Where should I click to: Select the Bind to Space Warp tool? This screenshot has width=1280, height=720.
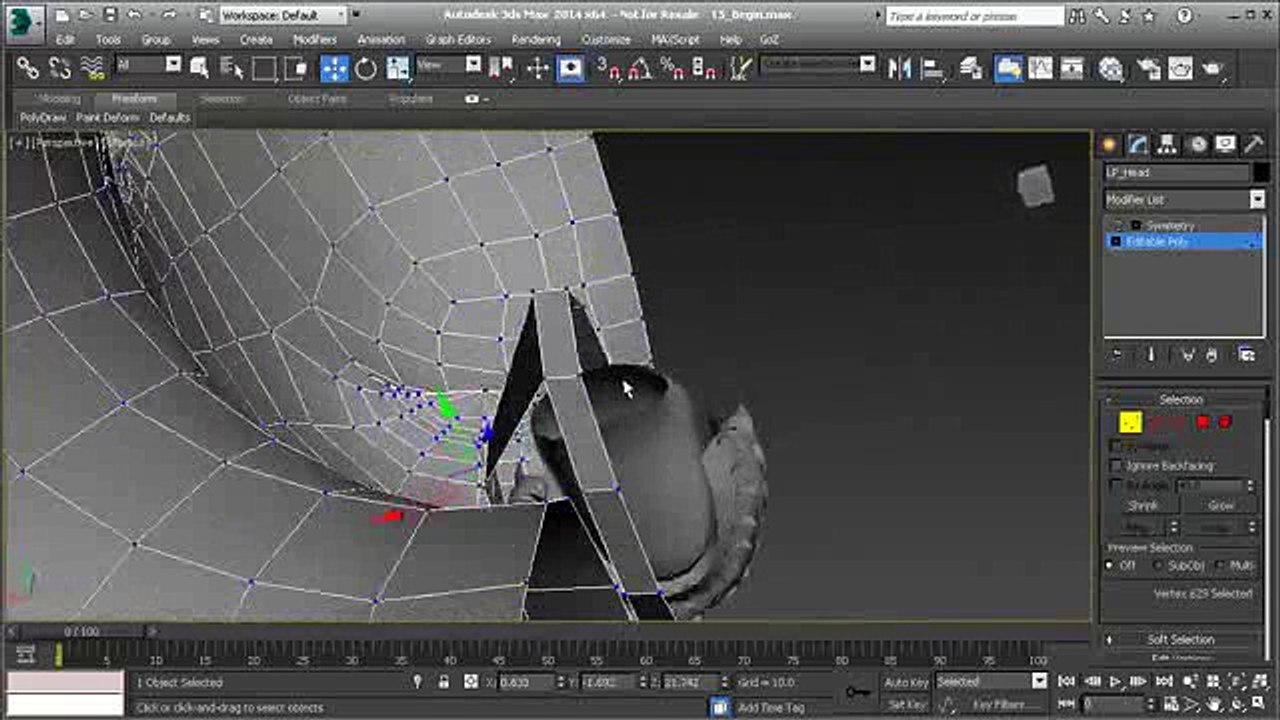click(x=93, y=68)
